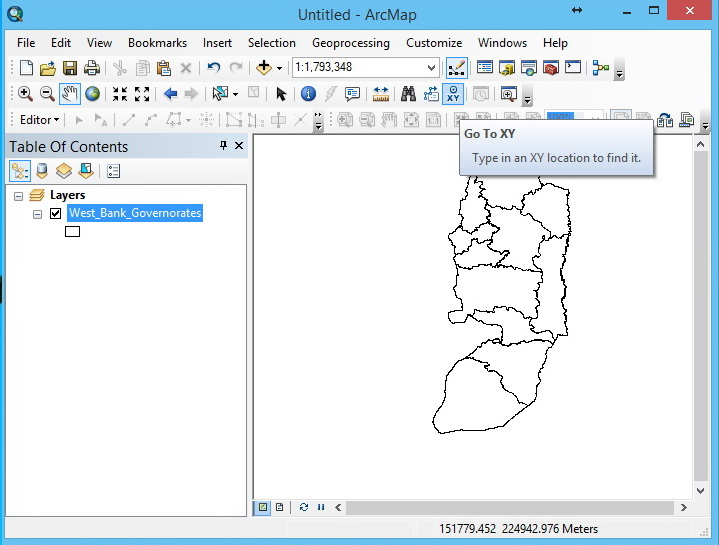The image size is (719, 545).
Task: Open the Python window icon
Action: pyautogui.click(x=573, y=68)
